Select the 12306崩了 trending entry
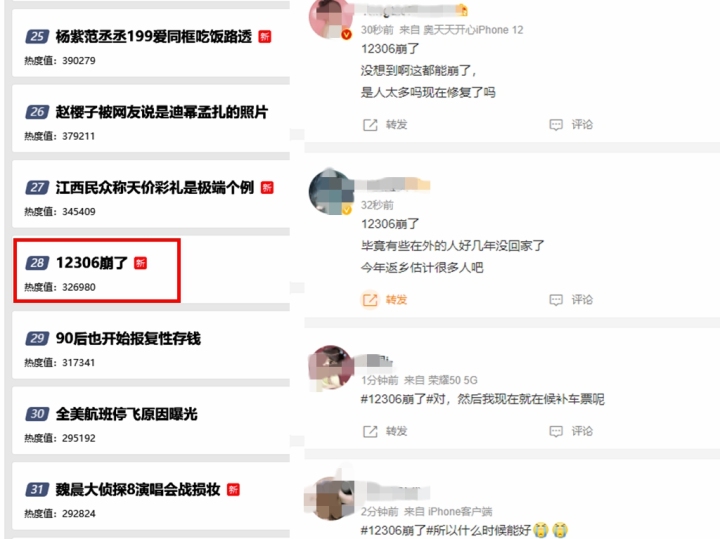 tap(97, 270)
